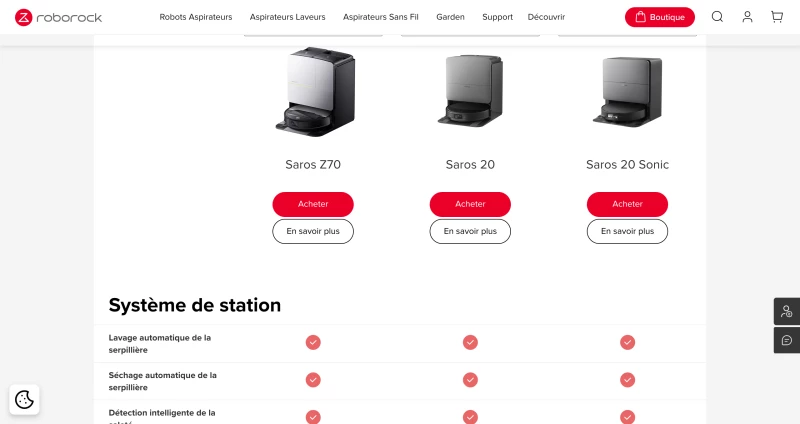This screenshot has width=800, height=424.
Task: Click Lavage automatique checkmark for Saros 20
Action: (x=470, y=342)
